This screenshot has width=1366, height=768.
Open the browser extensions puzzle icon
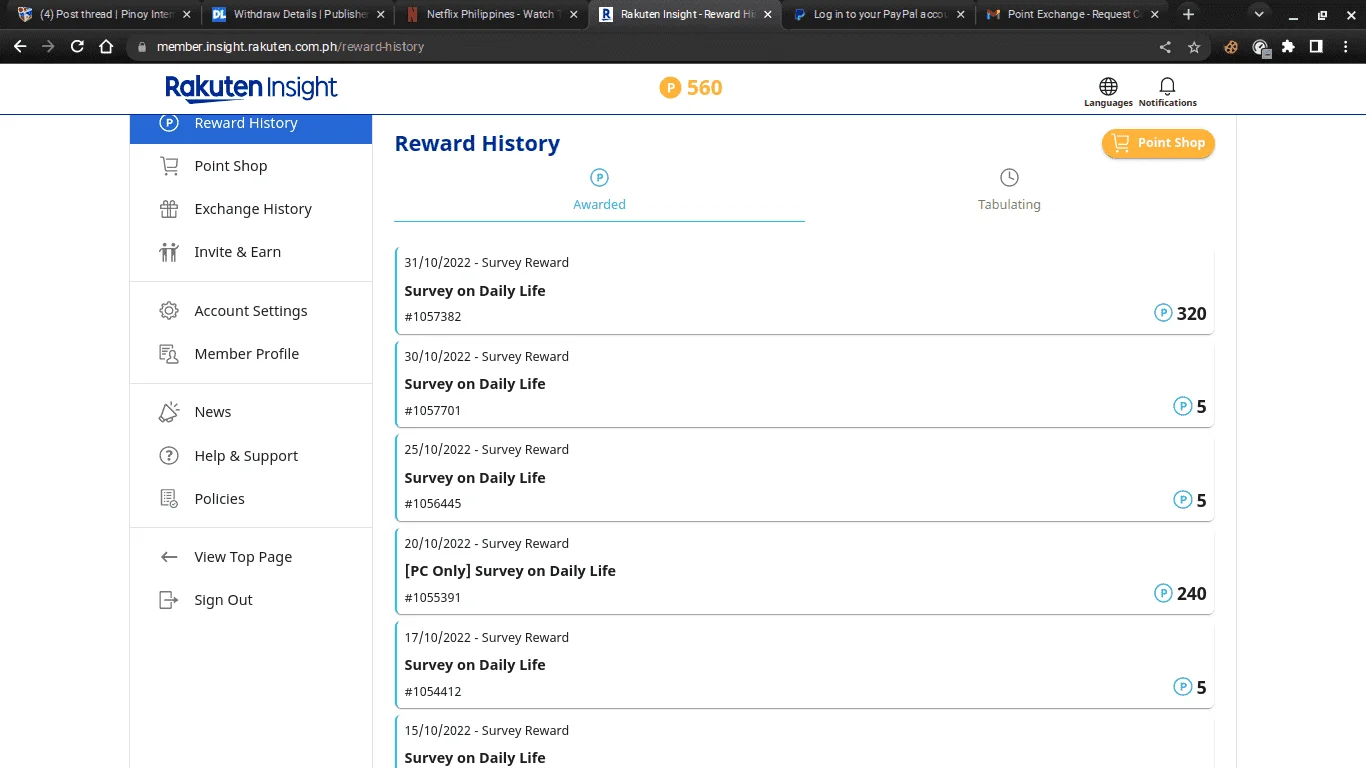pos(1288,47)
